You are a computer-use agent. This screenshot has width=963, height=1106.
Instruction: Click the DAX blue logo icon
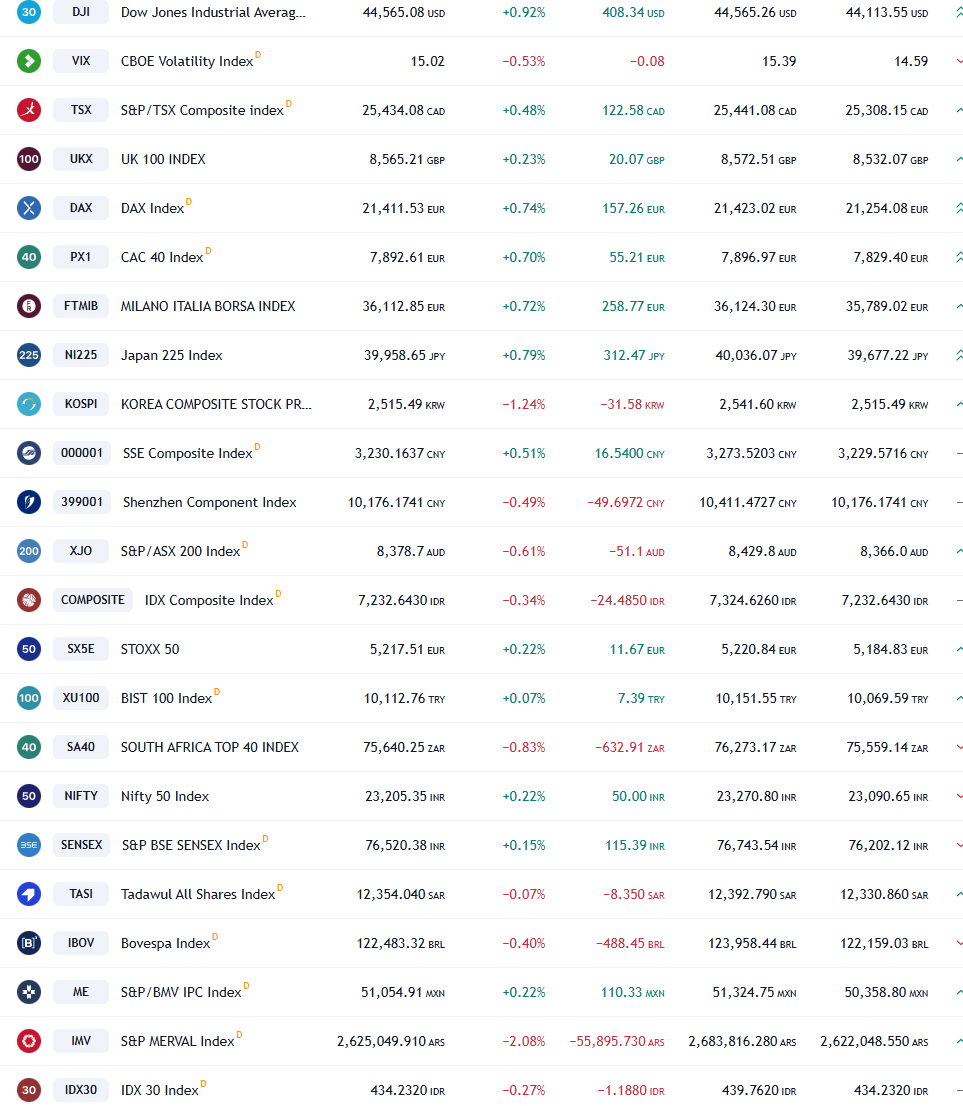click(29, 208)
